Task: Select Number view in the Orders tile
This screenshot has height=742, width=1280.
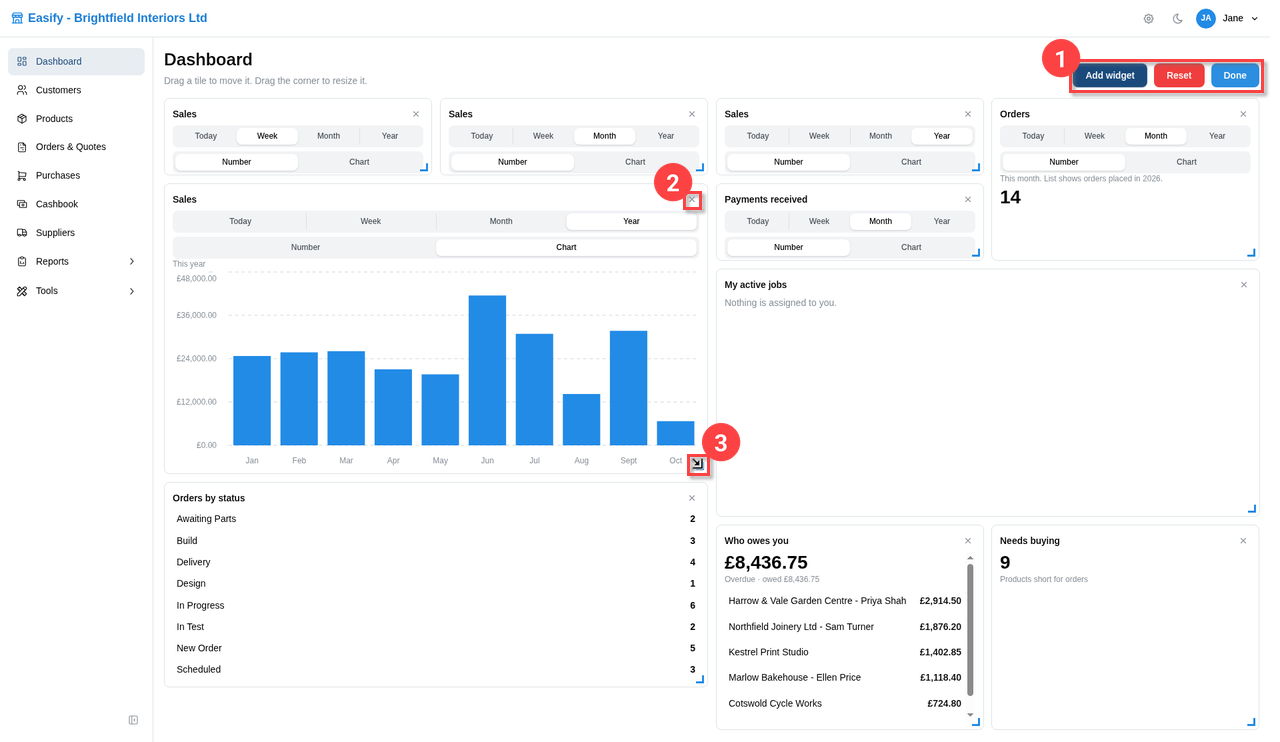Action: (1064, 162)
